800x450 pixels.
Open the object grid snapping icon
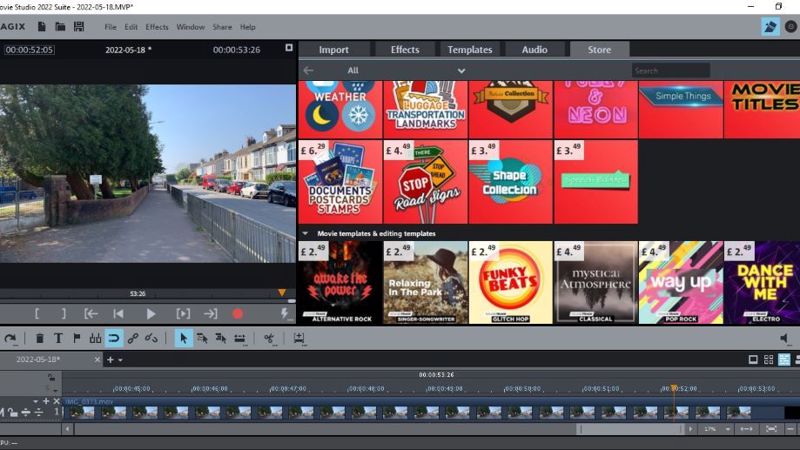pos(95,338)
